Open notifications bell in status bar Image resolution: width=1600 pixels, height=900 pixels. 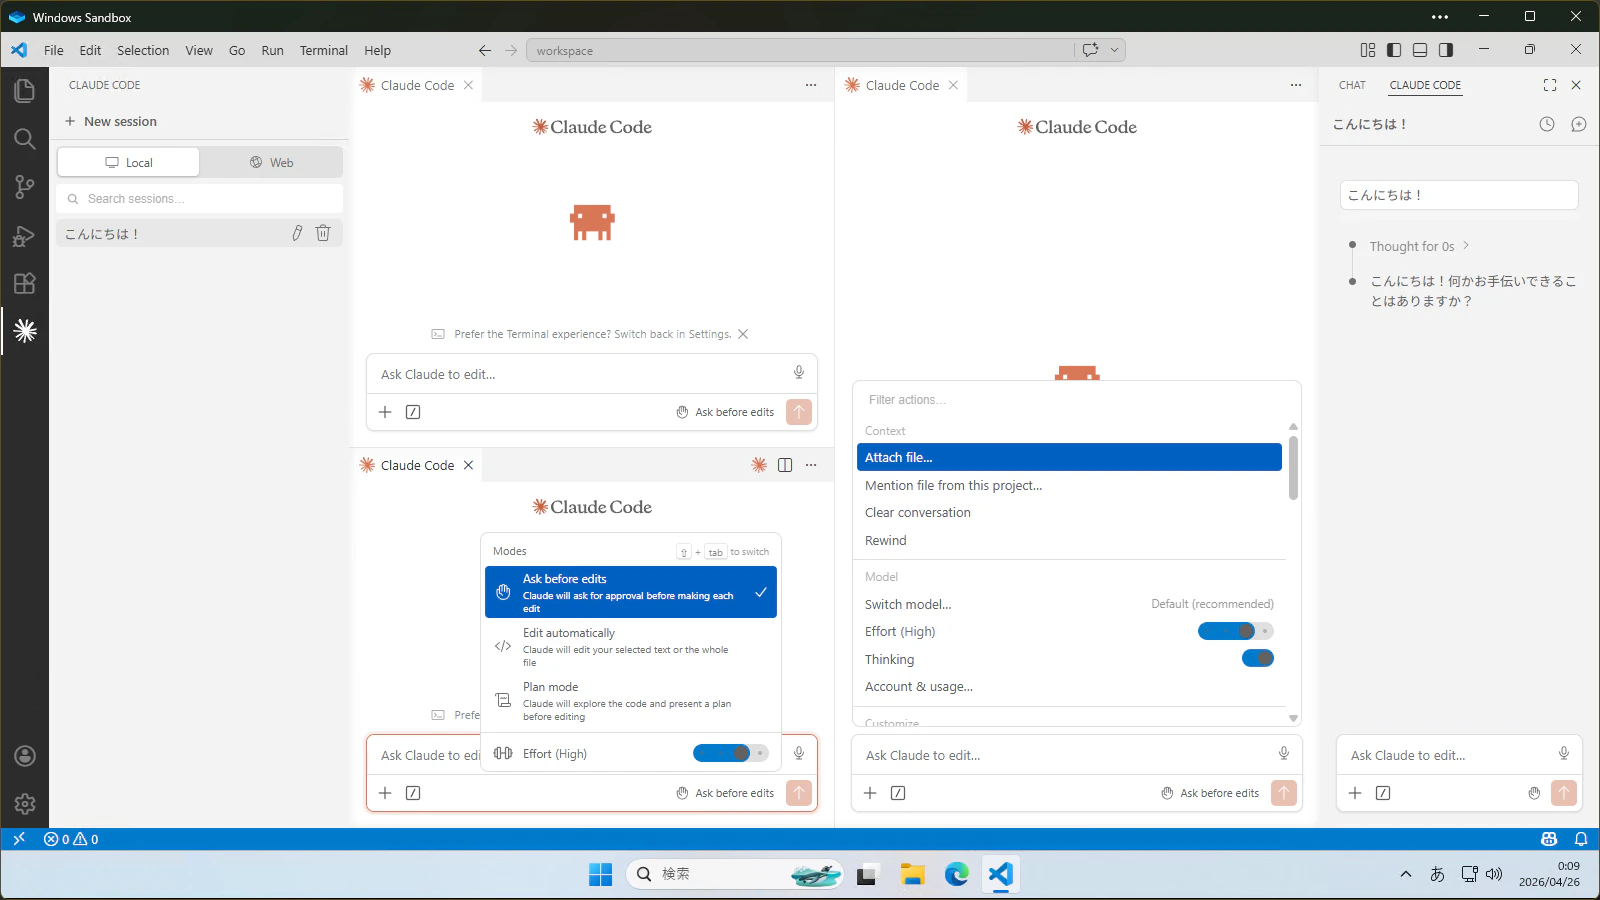1581,839
